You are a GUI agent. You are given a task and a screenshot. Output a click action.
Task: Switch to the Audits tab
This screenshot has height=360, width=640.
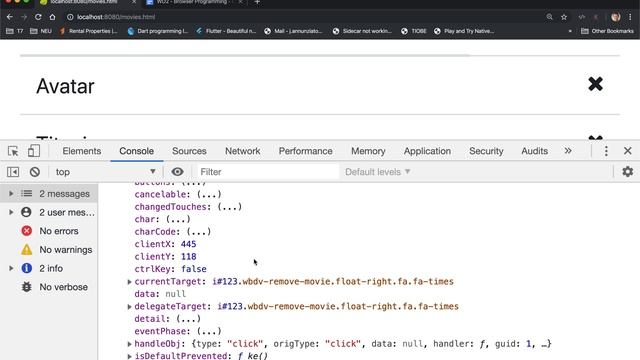point(534,151)
